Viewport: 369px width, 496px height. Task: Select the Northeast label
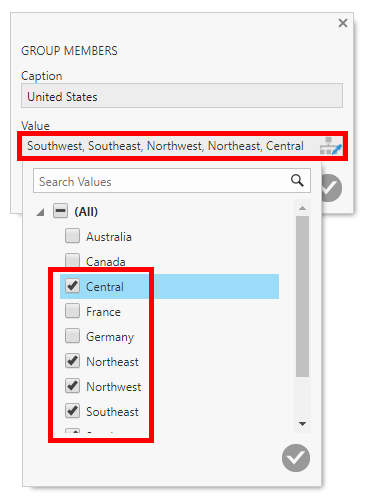112,362
